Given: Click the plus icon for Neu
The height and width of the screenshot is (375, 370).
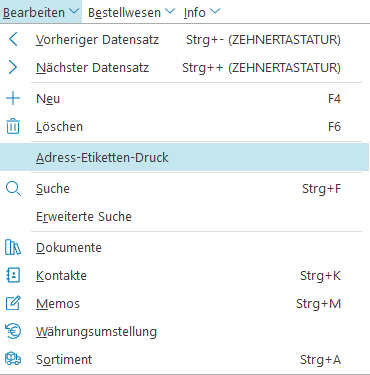Looking at the screenshot, I should click(x=13, y=98).
